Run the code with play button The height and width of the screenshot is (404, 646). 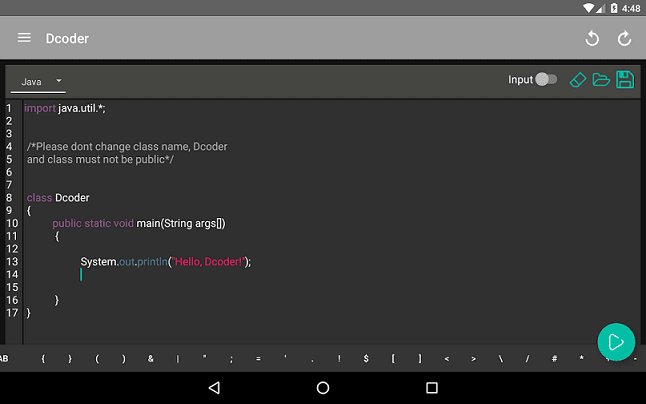coord(616,342)
